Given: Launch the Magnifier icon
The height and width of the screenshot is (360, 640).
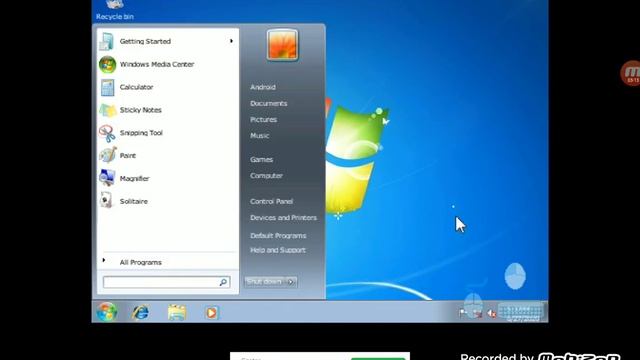Looking at the screenshot, I should click(x=107, y=178).
